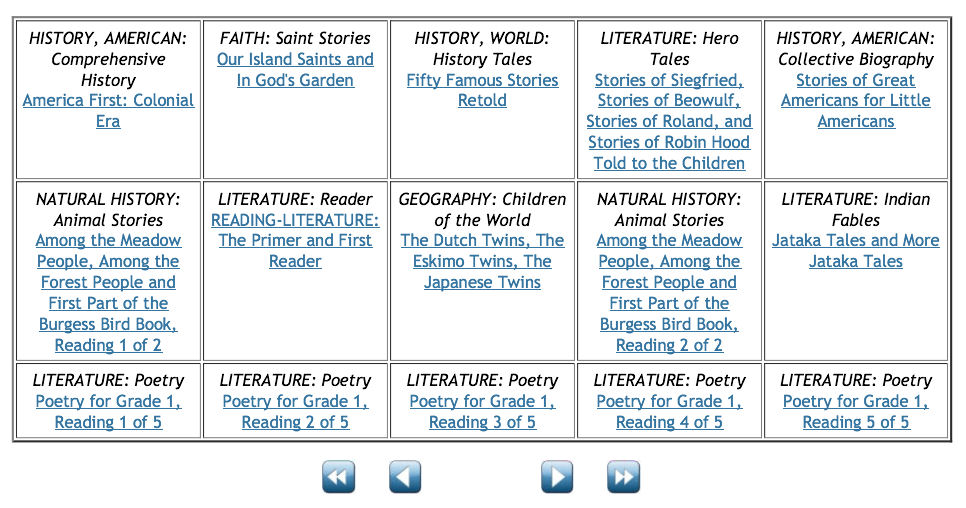
Task: Open Our Island Saints and In God's Garden
Action: pos(295,70)
